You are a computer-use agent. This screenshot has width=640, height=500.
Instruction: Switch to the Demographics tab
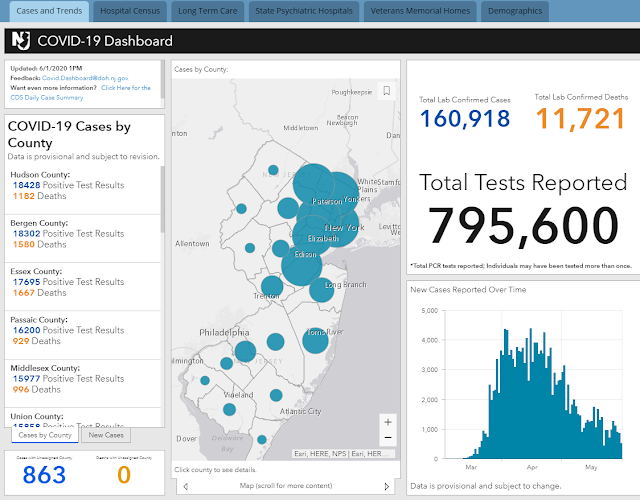point(515,11)
